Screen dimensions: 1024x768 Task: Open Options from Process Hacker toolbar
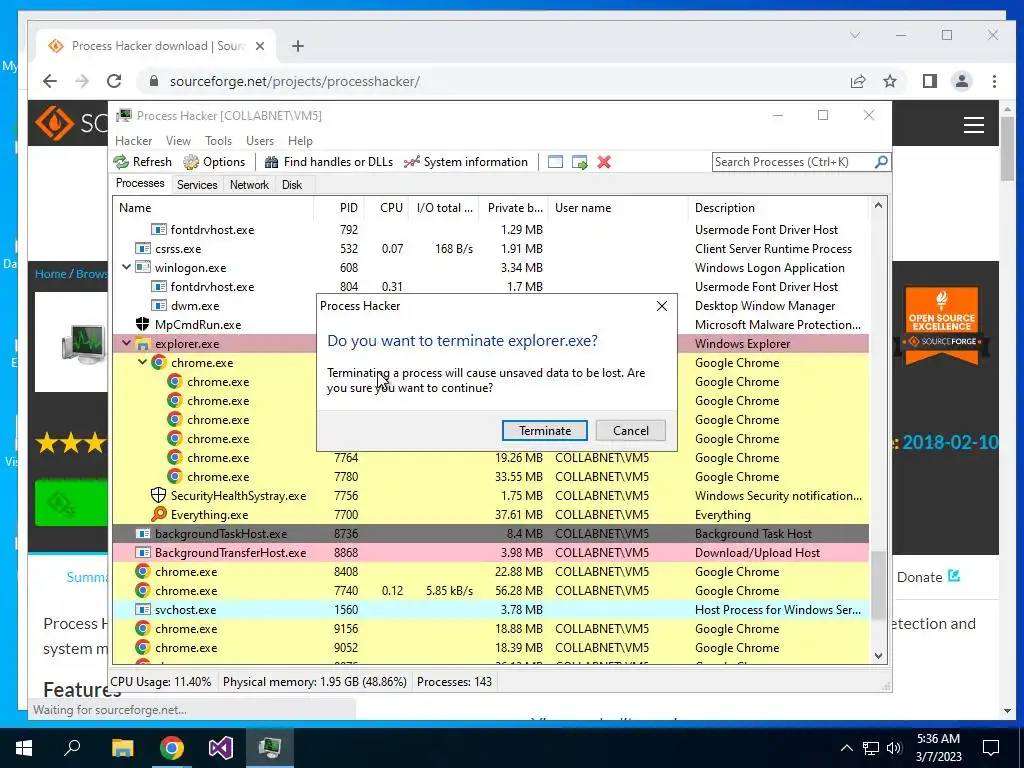(214, 162)
